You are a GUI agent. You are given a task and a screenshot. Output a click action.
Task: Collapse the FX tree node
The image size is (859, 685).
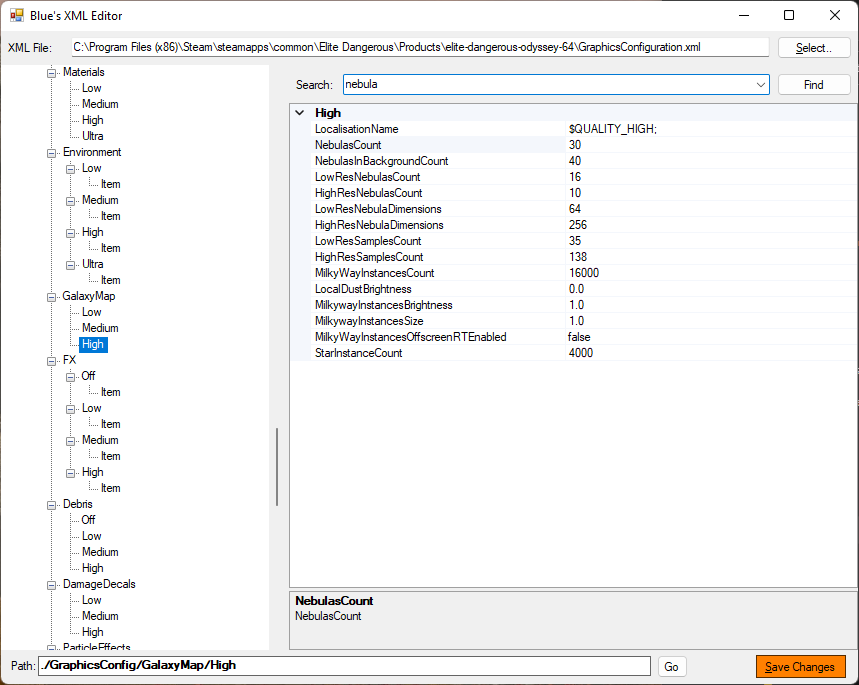click(x=51, y=361)
